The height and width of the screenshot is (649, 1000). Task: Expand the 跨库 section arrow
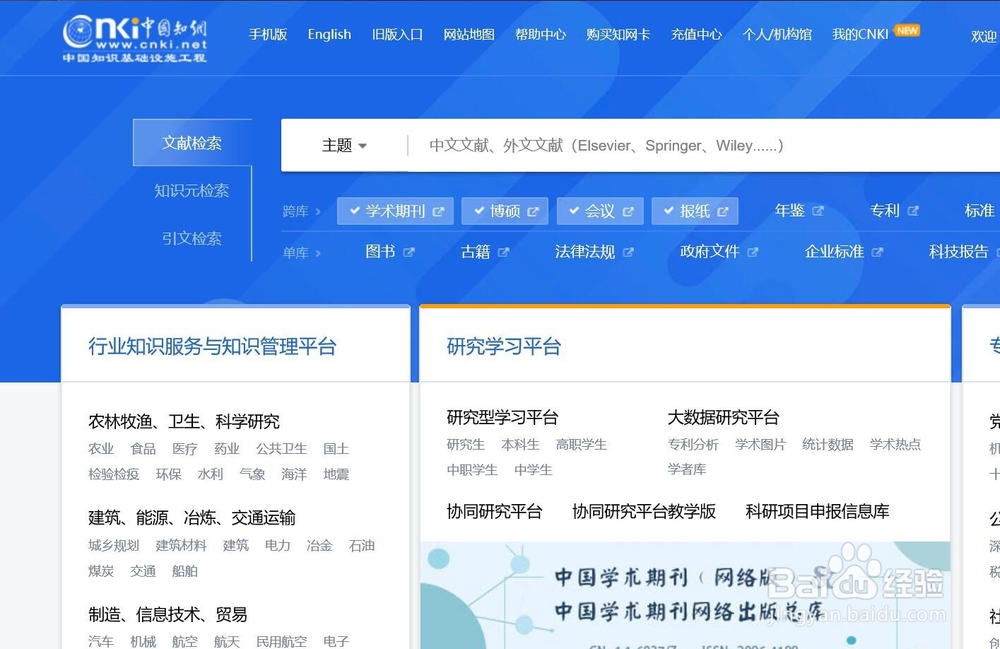[x=316, y=211]
